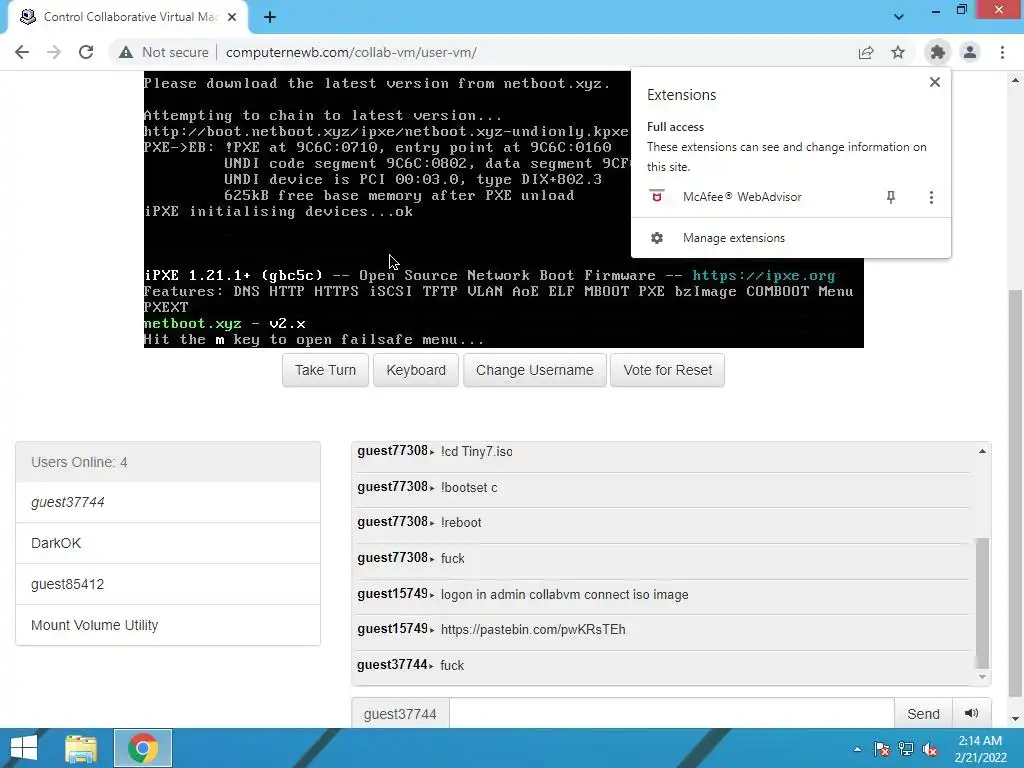The image size is (1024, 768).
Task: Open the pastebin.com/pwKRsTEh link in chat
Action: tap(533, 630)
